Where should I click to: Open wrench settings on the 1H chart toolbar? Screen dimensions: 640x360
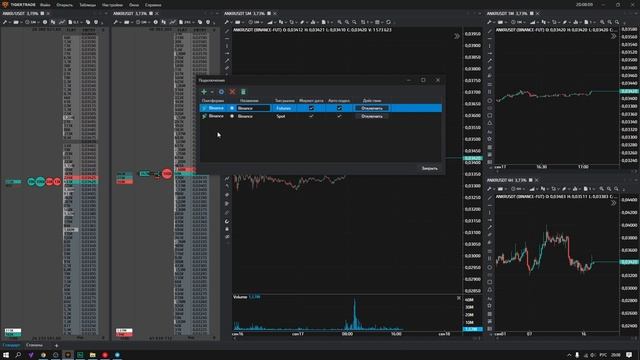pyautogui.click(x=489, y=189)
